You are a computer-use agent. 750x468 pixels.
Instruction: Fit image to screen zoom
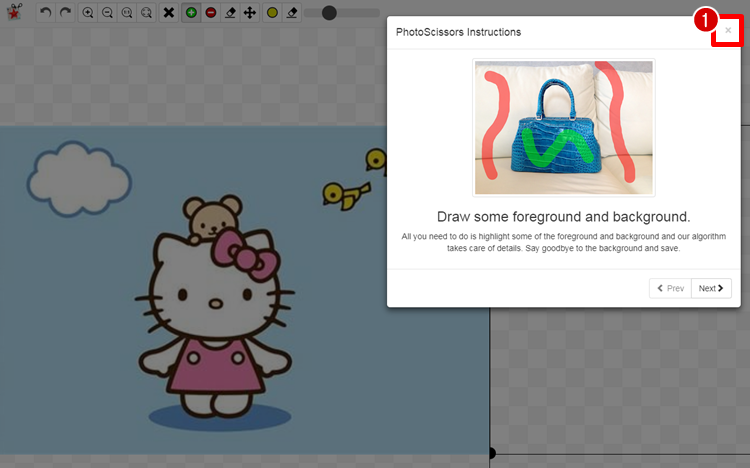click(146, 12)
